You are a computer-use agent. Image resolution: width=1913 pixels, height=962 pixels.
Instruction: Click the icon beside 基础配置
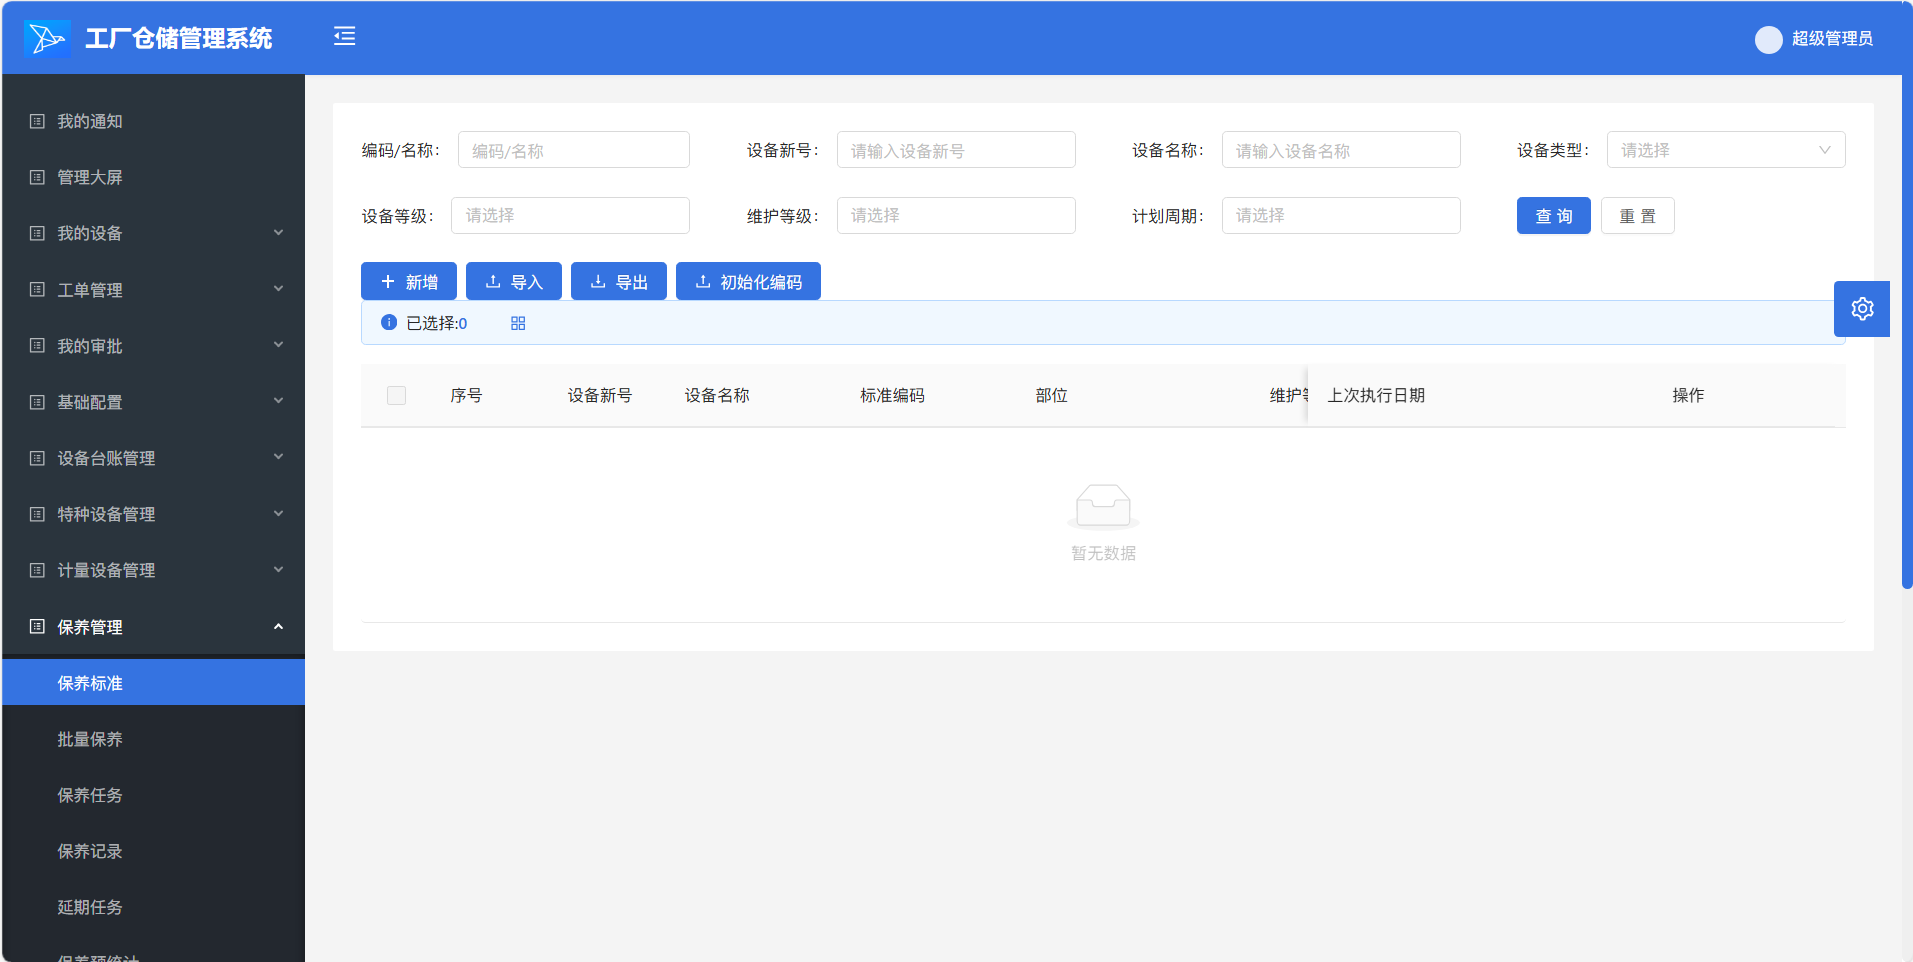[37, 402]
